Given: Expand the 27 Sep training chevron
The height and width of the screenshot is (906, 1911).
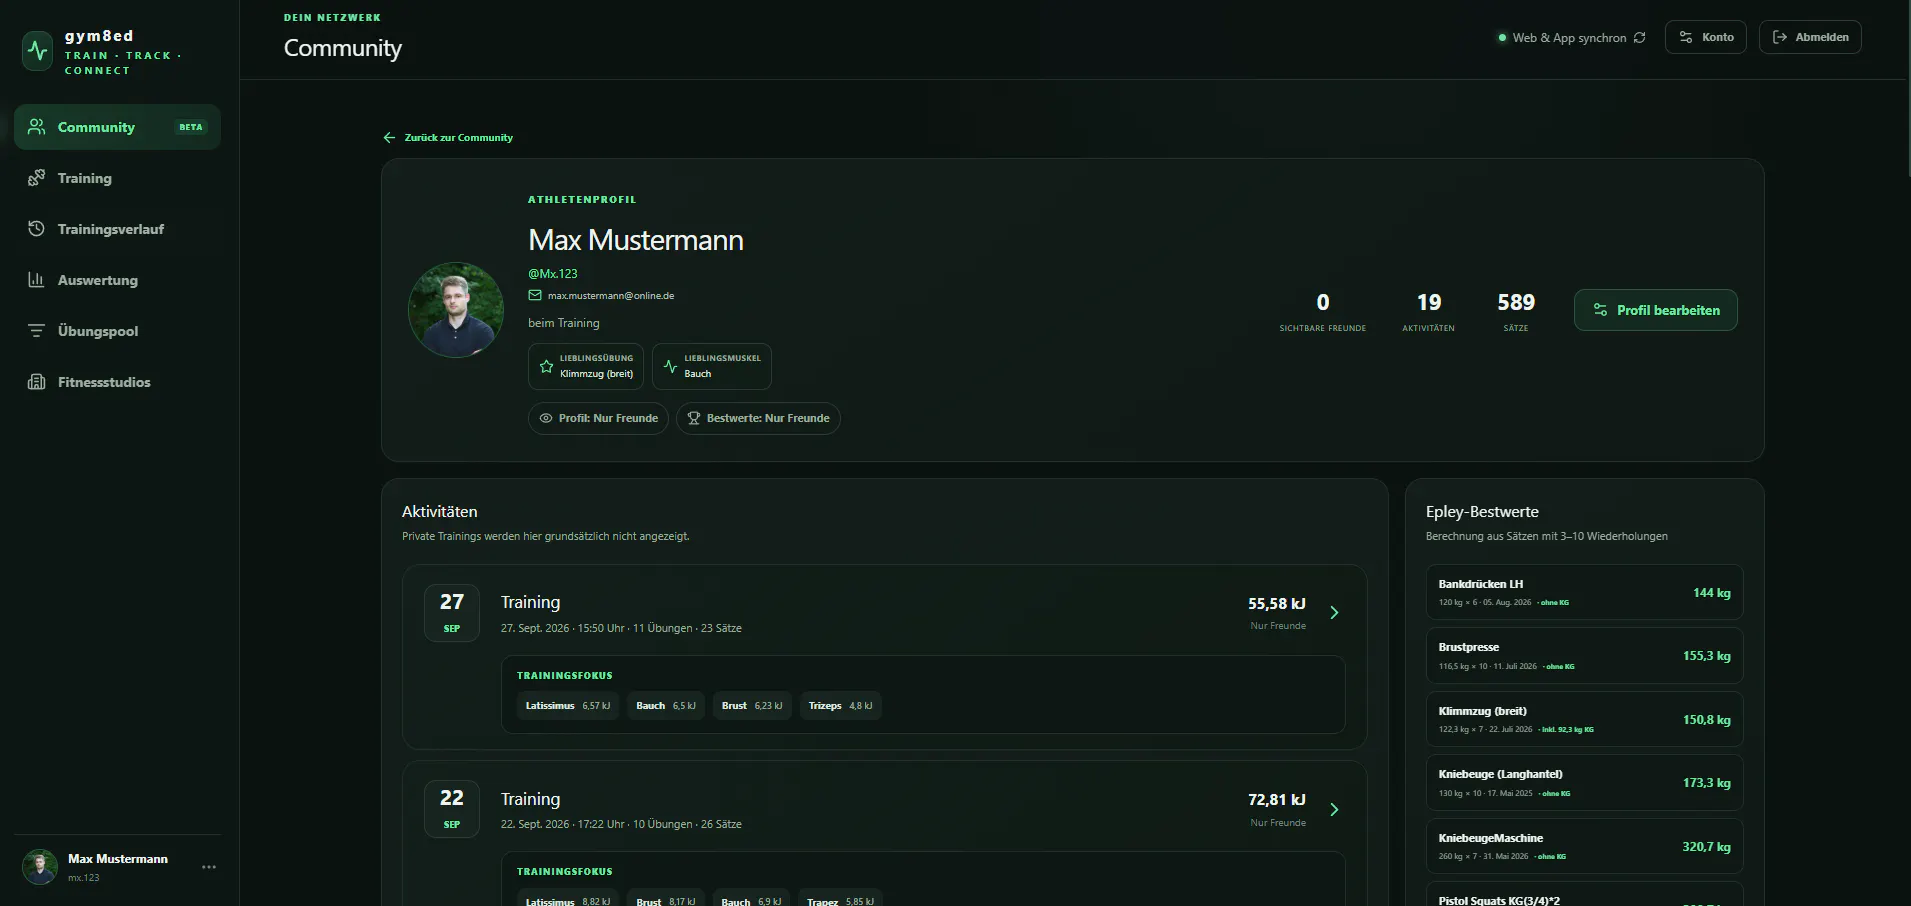Looking at the screenshot, I should [1334, 613].
